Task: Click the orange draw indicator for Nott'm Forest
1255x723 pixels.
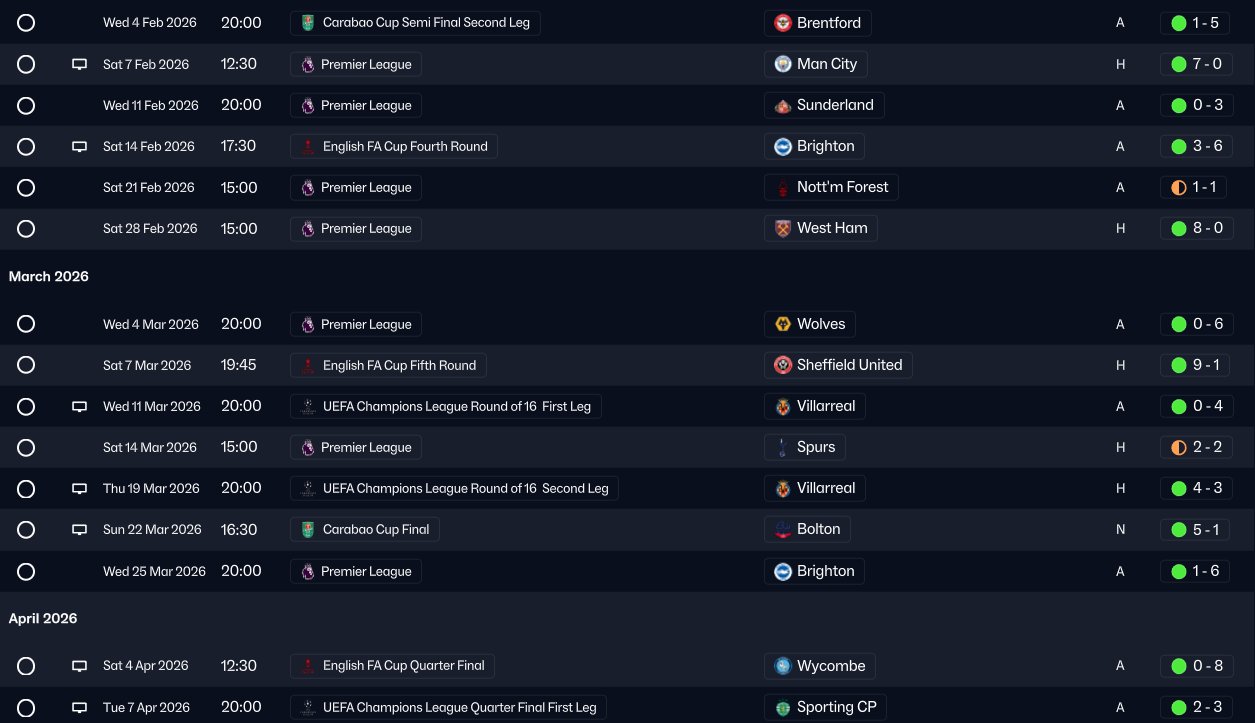Action: [1178, 187]
